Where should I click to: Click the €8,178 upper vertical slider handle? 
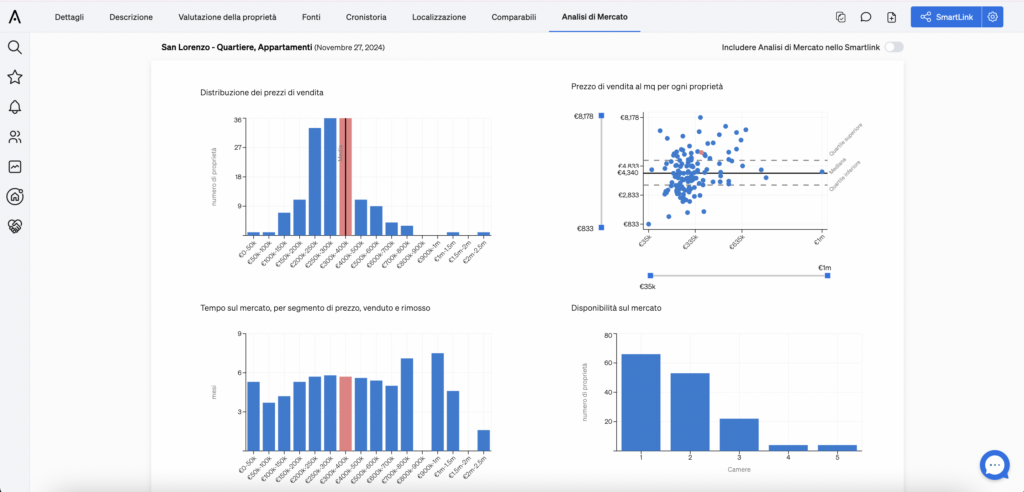(601, 116)
